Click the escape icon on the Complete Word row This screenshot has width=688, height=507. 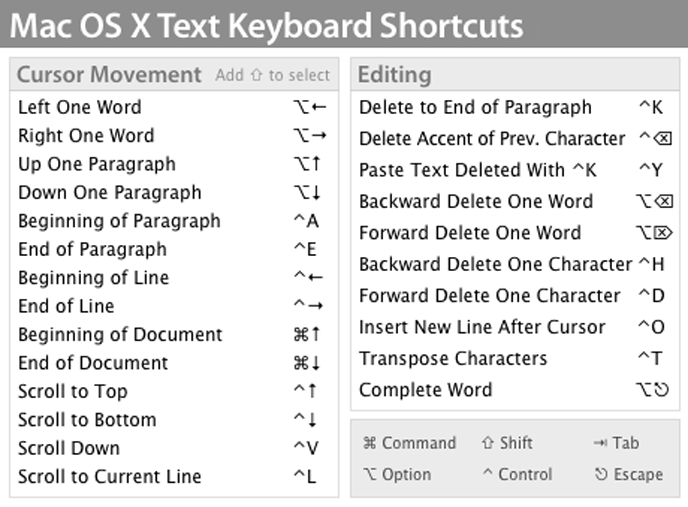pyautogui.click(x=661, y=390)
